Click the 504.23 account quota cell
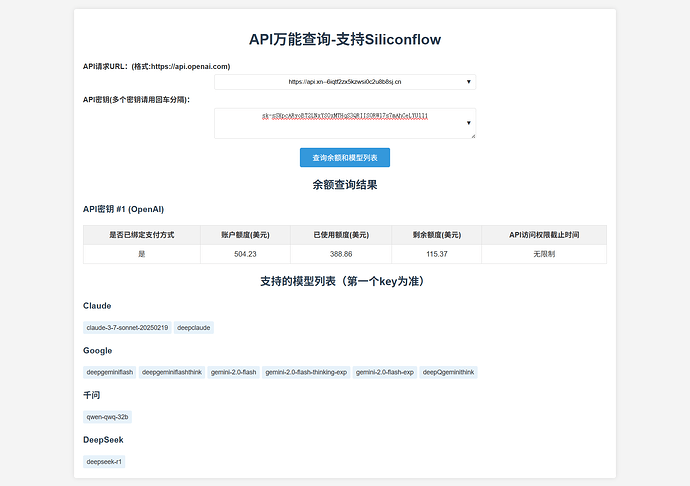Image resolution: width=690 pixels, height=486 pixels. coord(245,254)
